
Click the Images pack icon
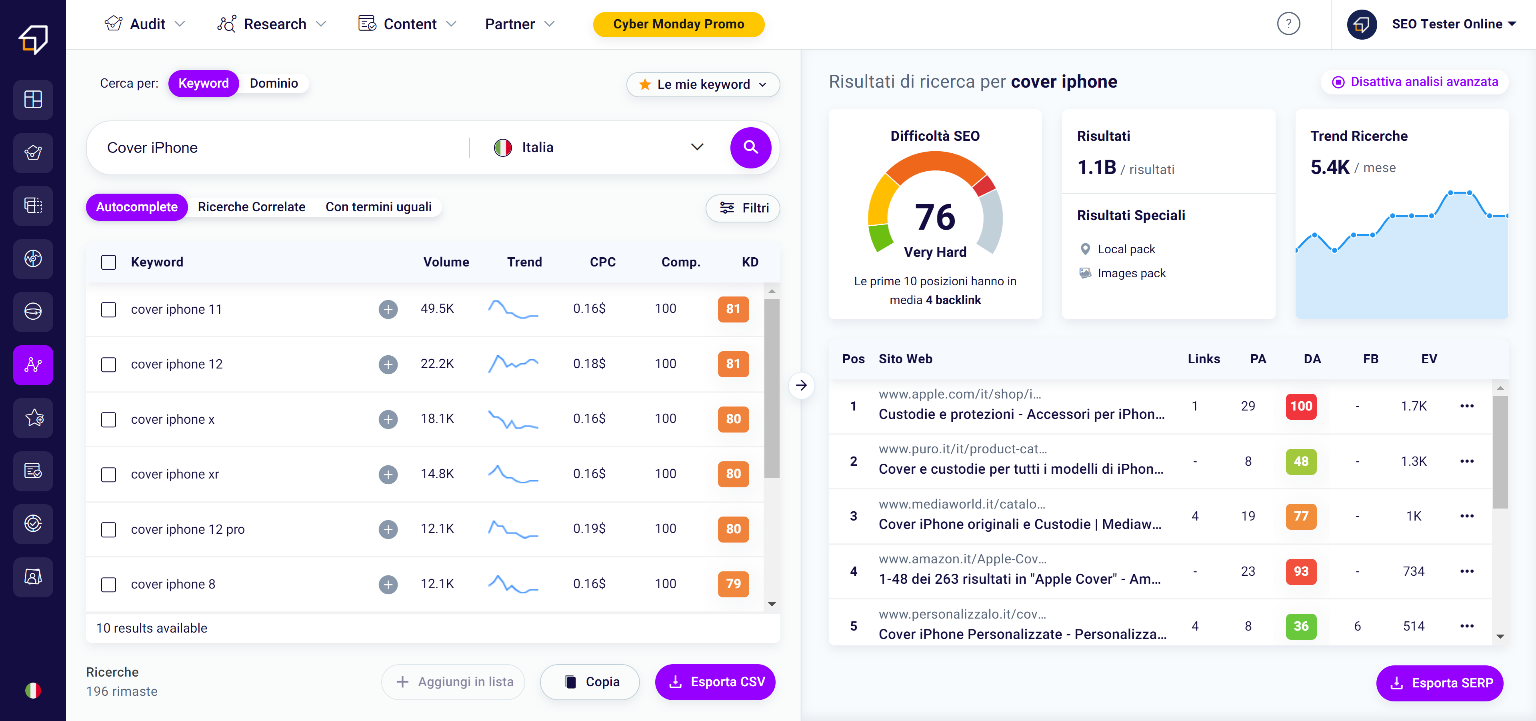(1085, 273)
